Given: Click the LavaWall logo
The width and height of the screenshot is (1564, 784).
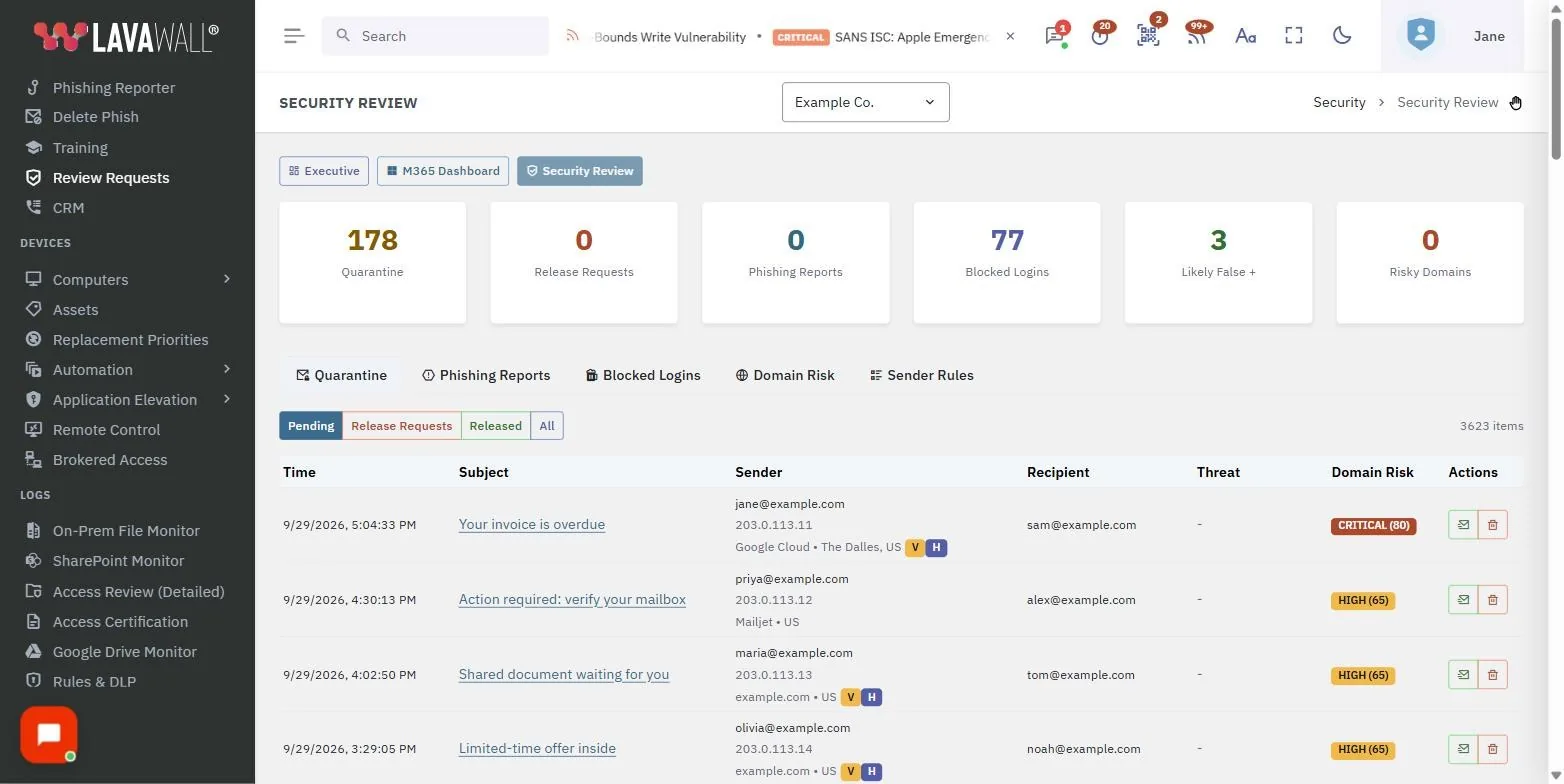Looking at the screenshot, I should [x=126, y=36].
